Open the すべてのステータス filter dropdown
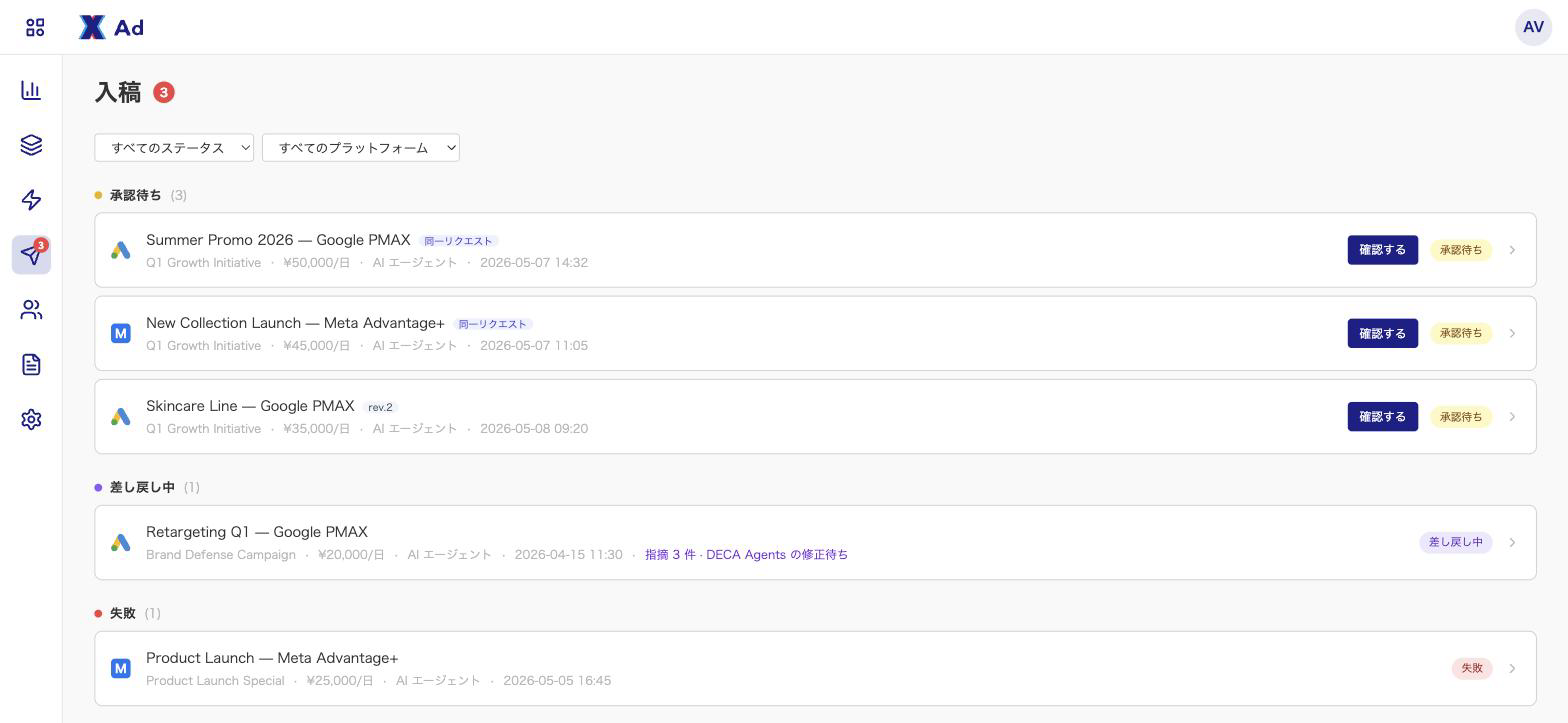This screenshot has width=1568, height=723. pyautogui.click(x=174, y=148)
